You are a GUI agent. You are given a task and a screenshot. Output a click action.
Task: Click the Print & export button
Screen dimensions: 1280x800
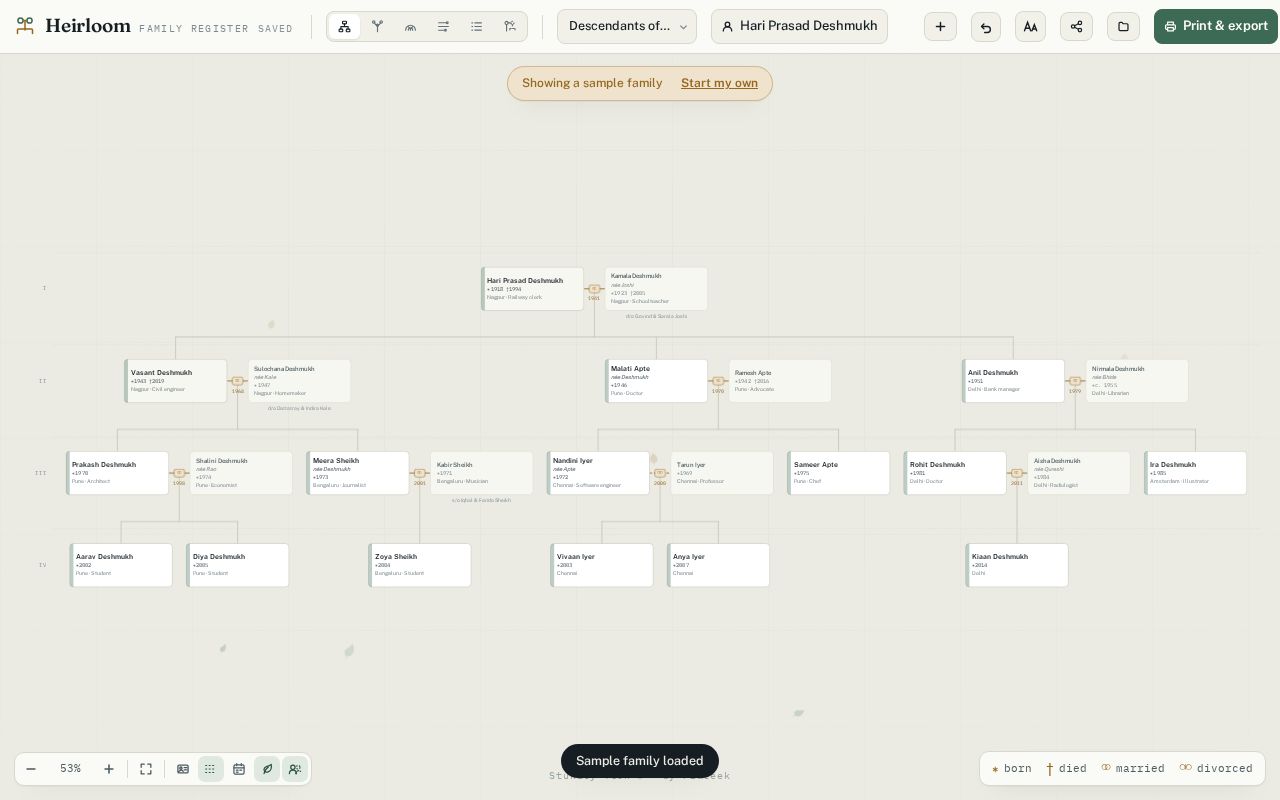pyautogui.click(x=1216, y=27)
